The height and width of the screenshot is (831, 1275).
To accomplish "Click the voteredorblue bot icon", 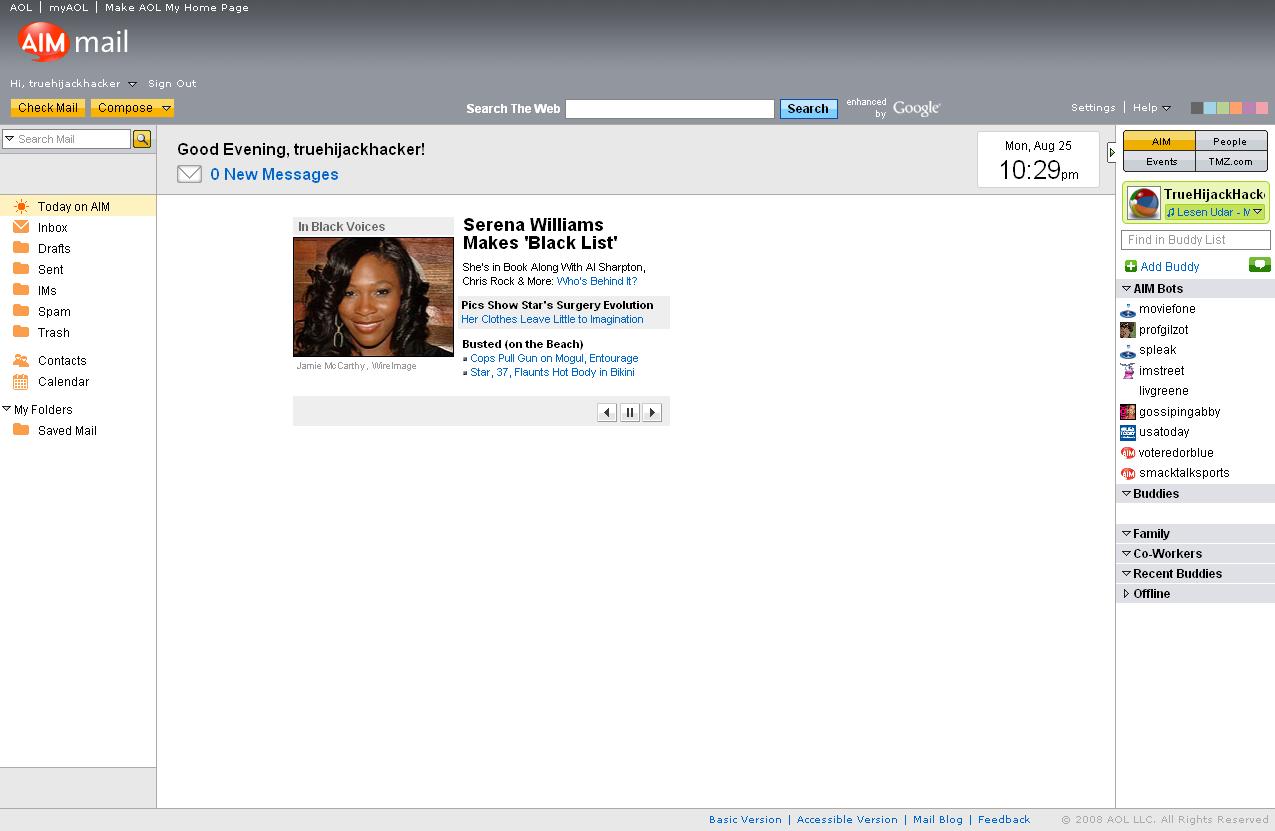I will point(1128,453).
